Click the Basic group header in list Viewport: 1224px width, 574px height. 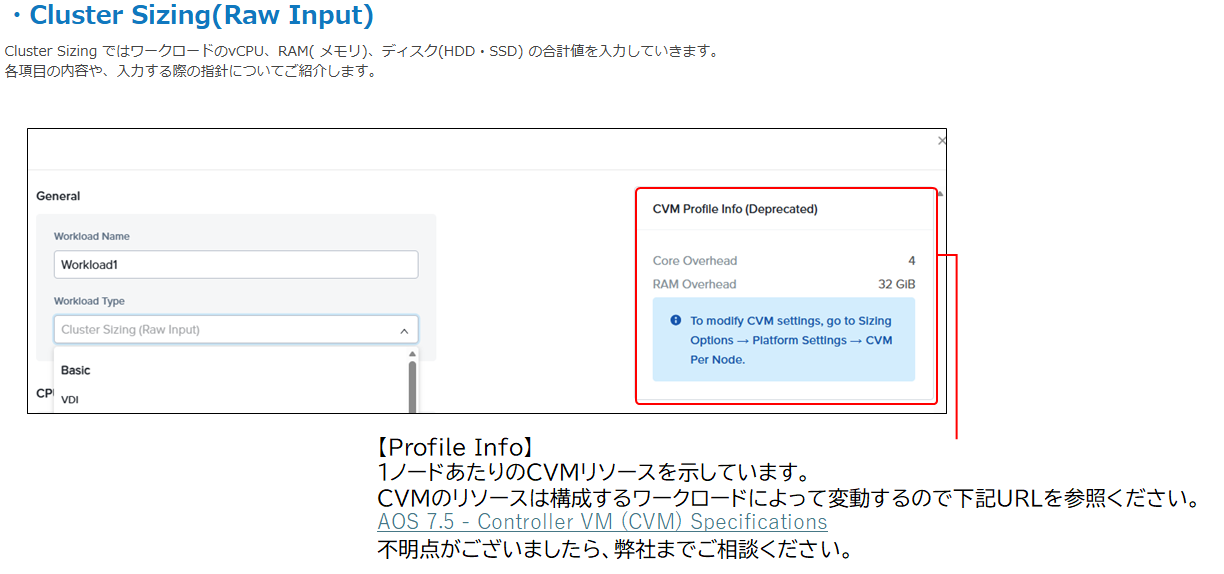click(x=76, y=370)
